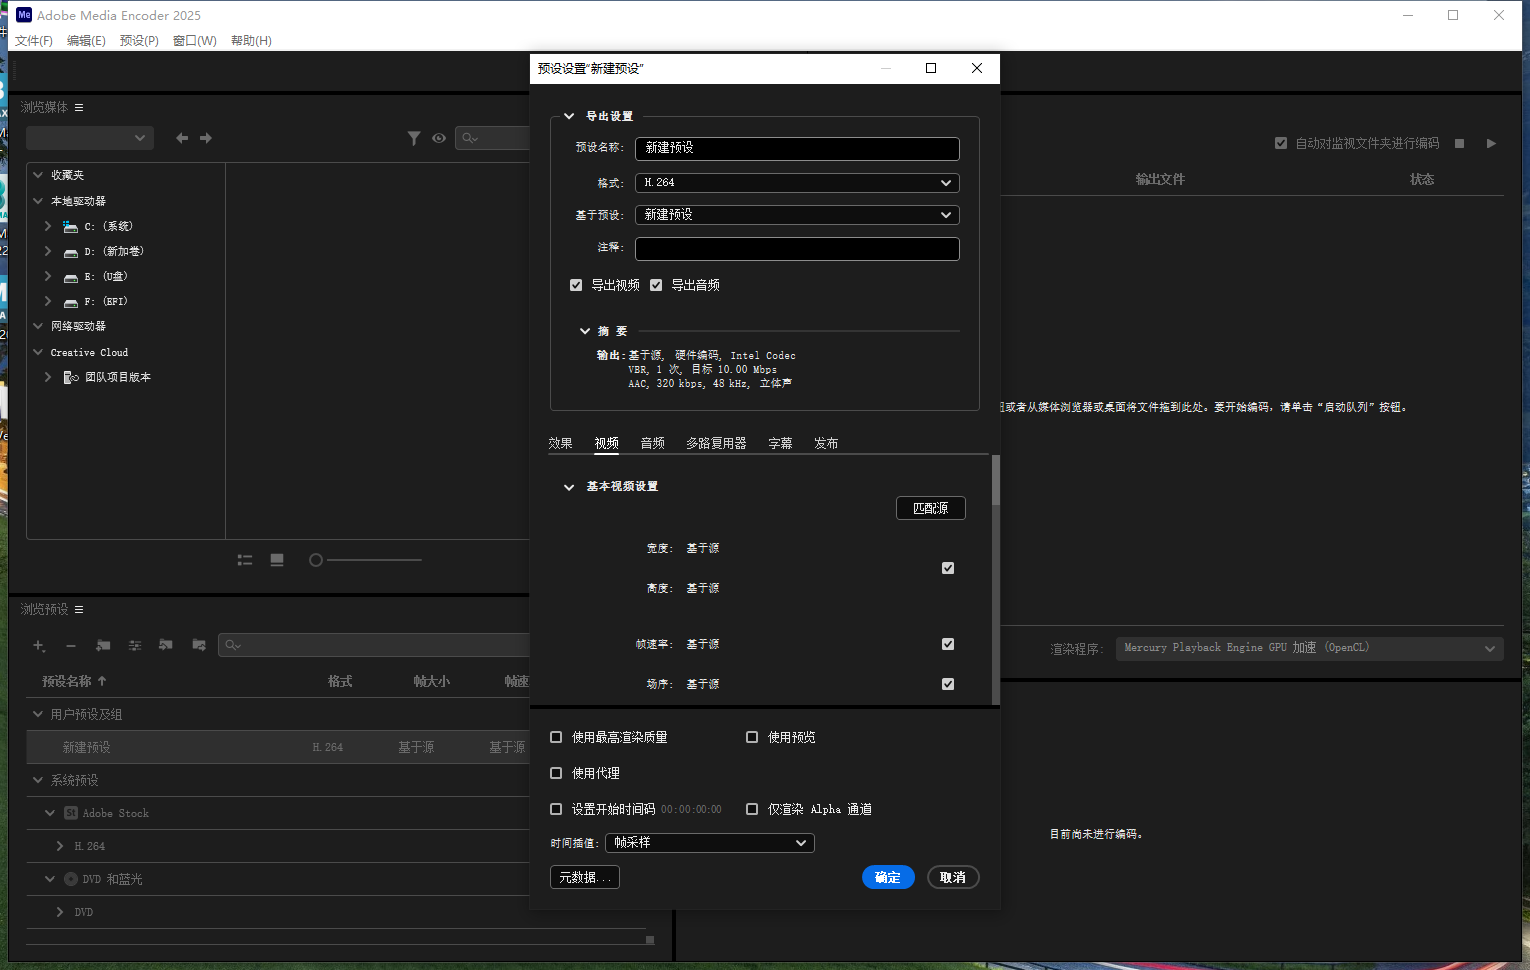The image size is (1530, 970).
Task: Switch to the 多路复用器 tab
Action: click(x=716, y=443)
